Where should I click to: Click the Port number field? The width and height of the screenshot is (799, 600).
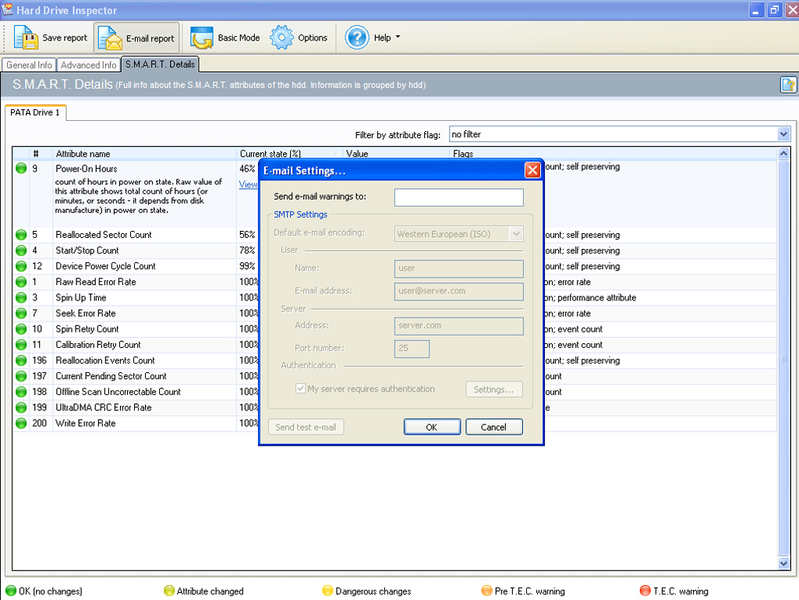click(412, 349)
